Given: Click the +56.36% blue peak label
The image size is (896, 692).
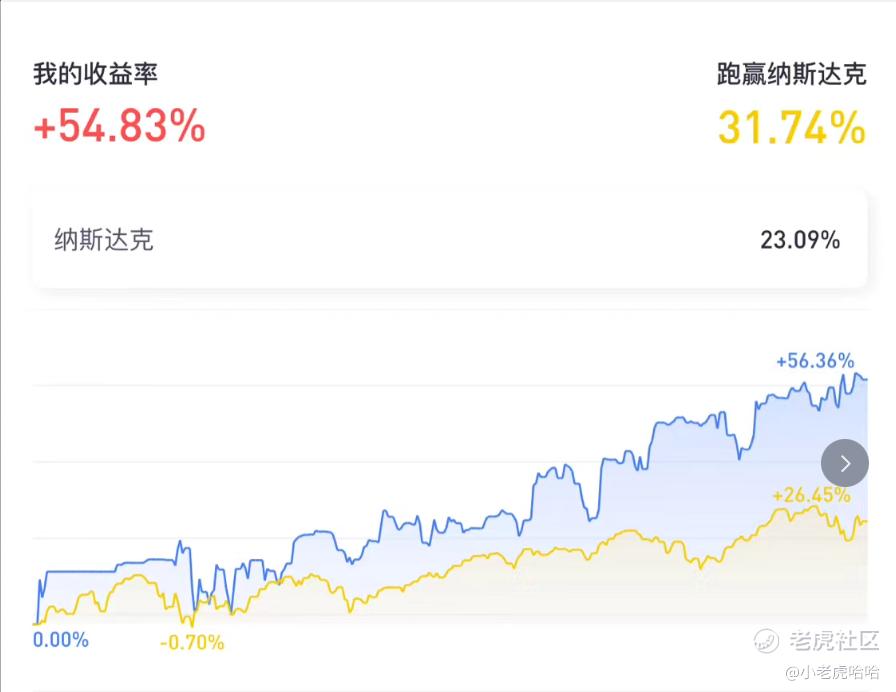Looking at the screenshot, I should [x=815, y=361].
